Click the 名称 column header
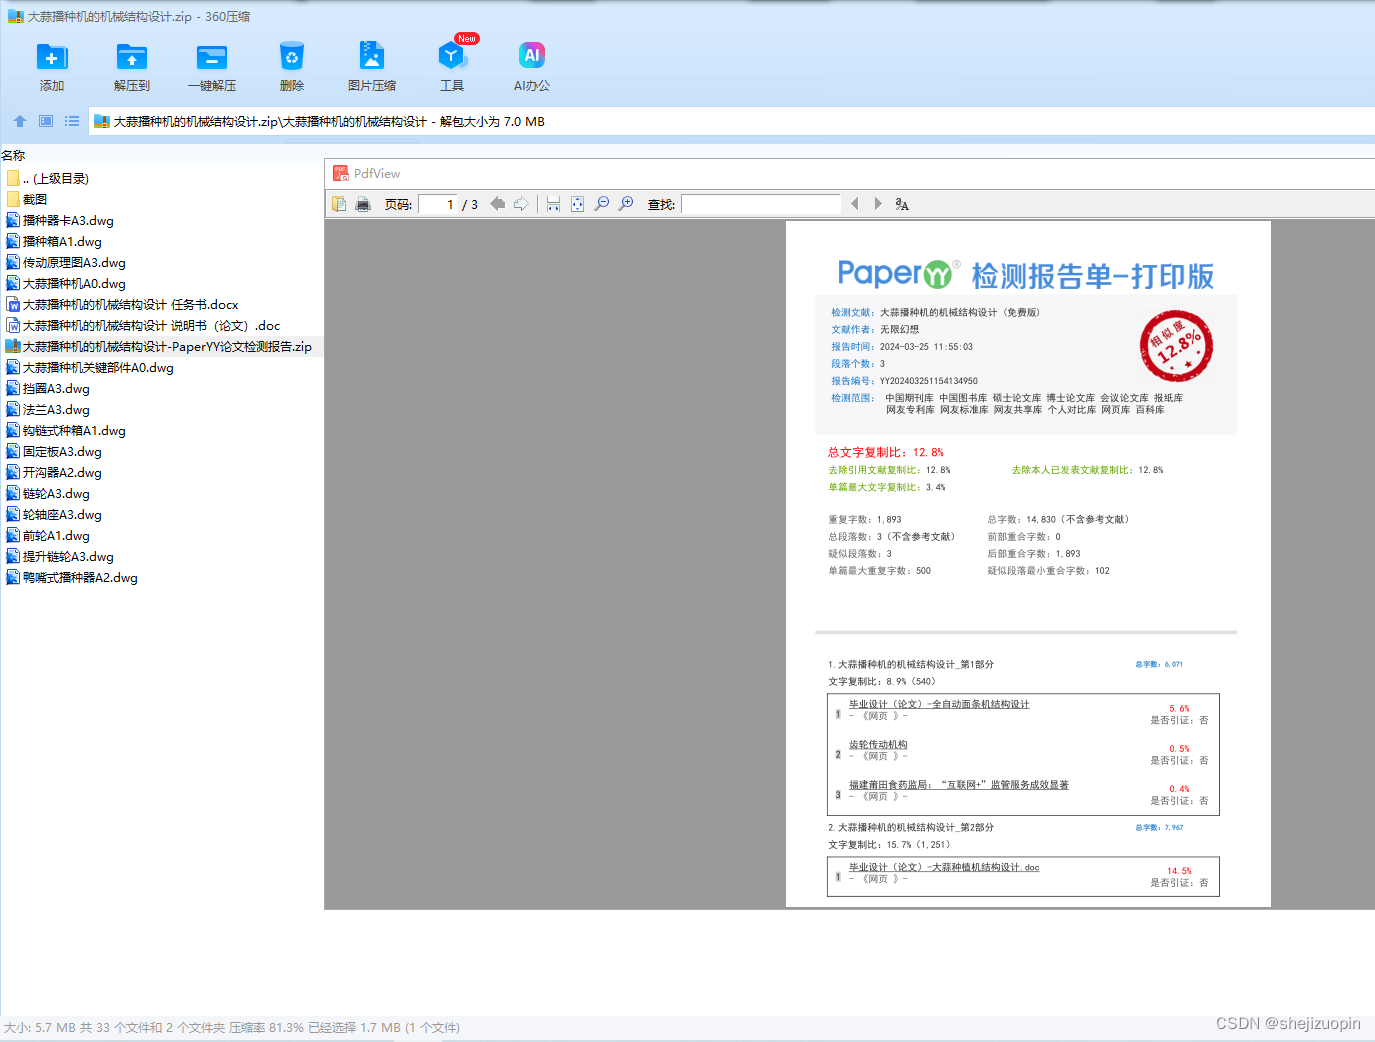The height and width of the screenshot is (1042, 1375). pos(14,155)
